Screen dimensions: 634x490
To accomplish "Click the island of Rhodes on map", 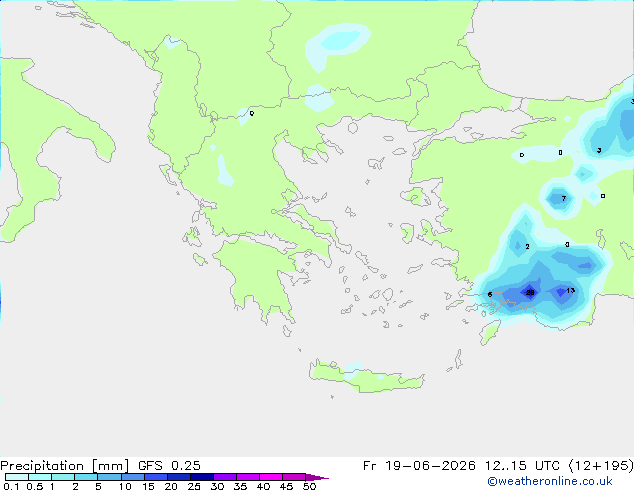I will click(x=489, y=332).
